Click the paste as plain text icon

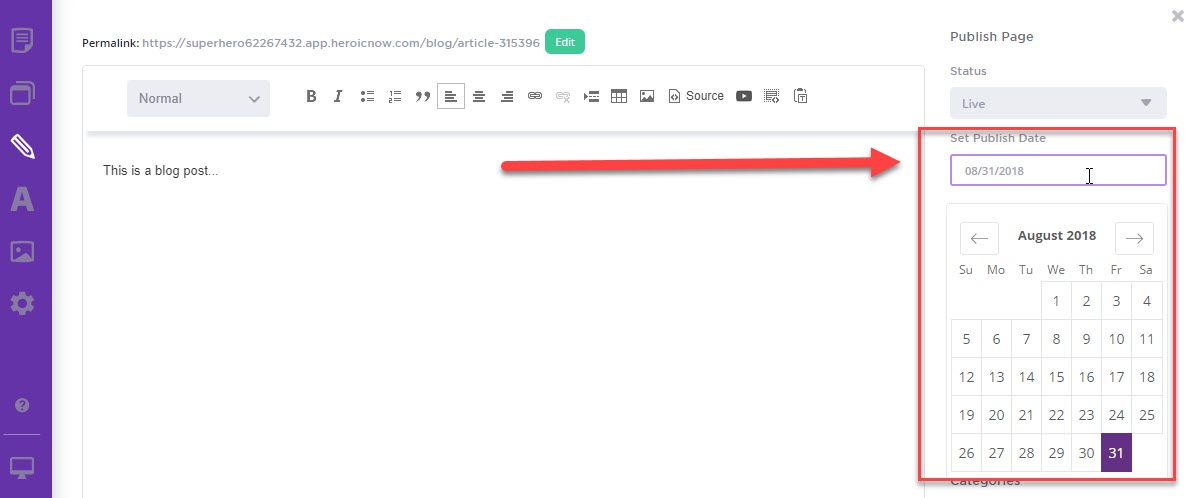click(x=800, y=96)
